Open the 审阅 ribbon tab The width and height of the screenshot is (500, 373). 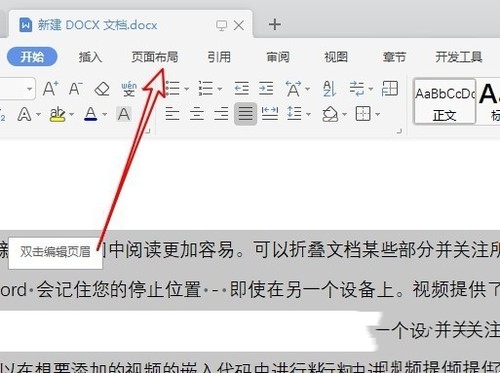(278, 57)
